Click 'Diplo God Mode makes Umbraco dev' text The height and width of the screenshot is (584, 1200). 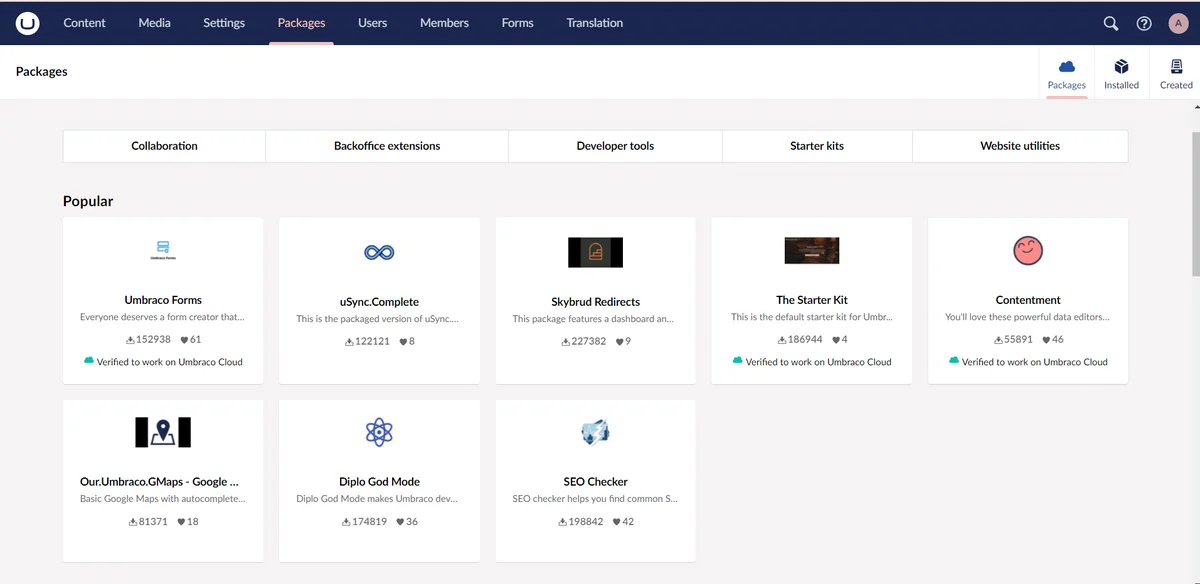coord(378,499)
